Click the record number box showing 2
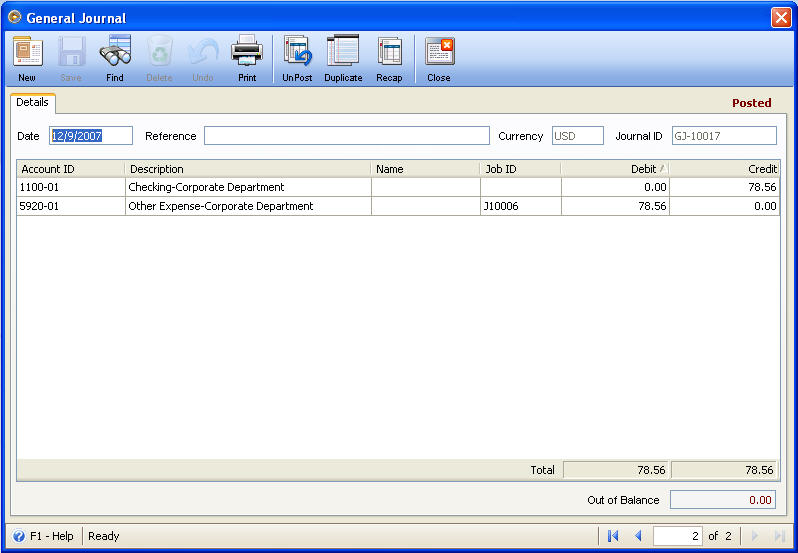The height and width of the screenshot is (553, 798). 678,536
